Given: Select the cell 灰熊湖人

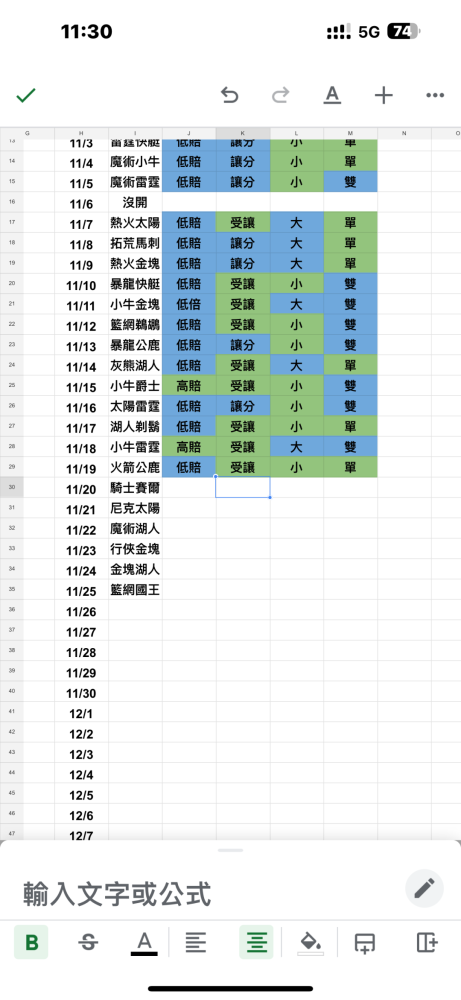Looking at the screenshot, I should (135, 366).
